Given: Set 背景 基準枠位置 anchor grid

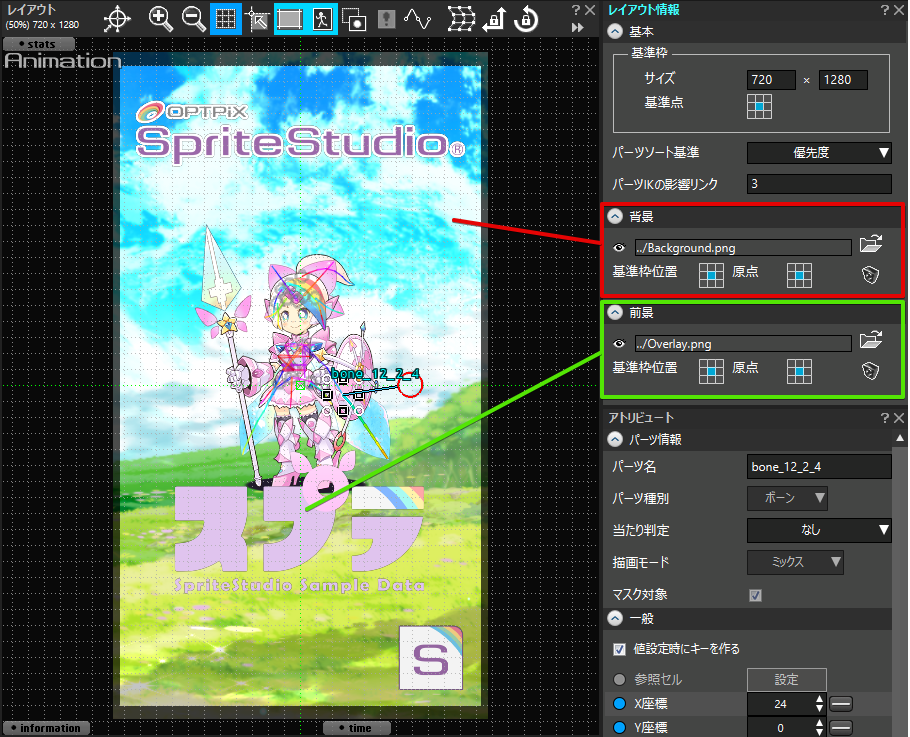Looking at the screenshot, I should (711, 275).
